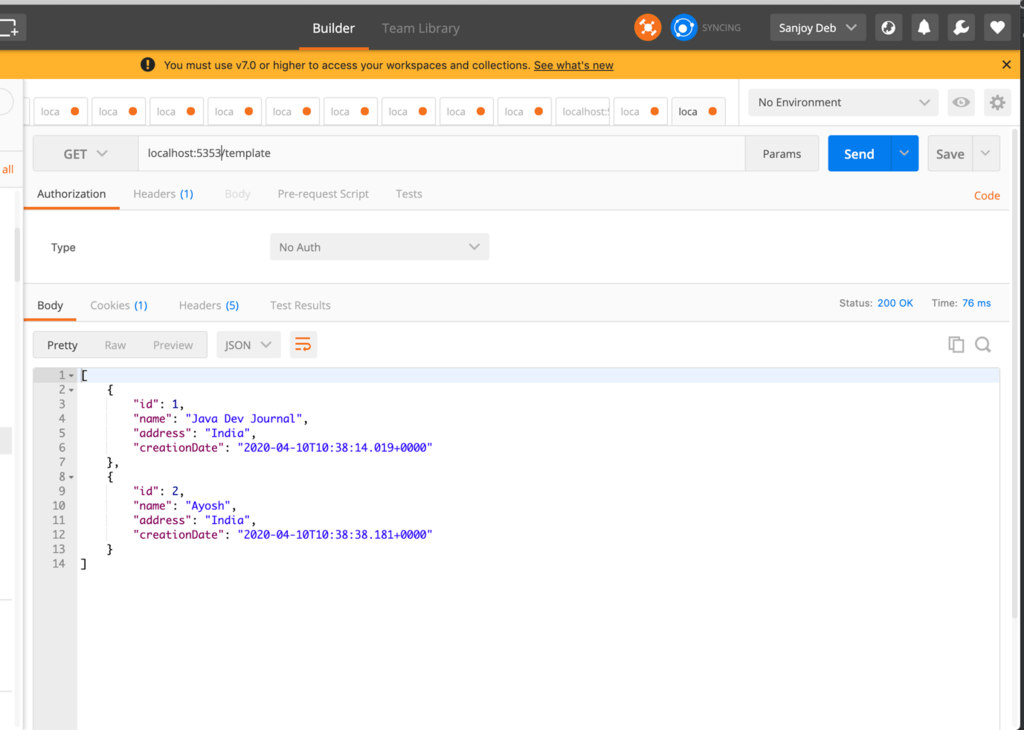Open response search magnifier icon
The height and width of the screenshot is (730, 1024).
pyautogui.click(x=983, y=344)
